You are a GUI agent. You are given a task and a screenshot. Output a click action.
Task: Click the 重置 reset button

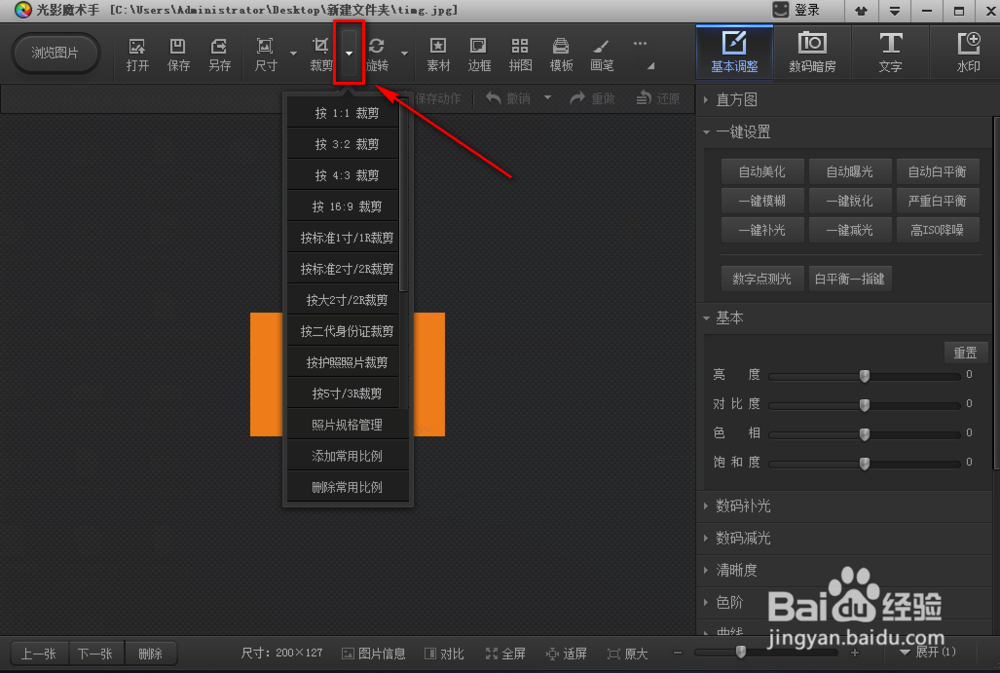(x=965, y=352)
